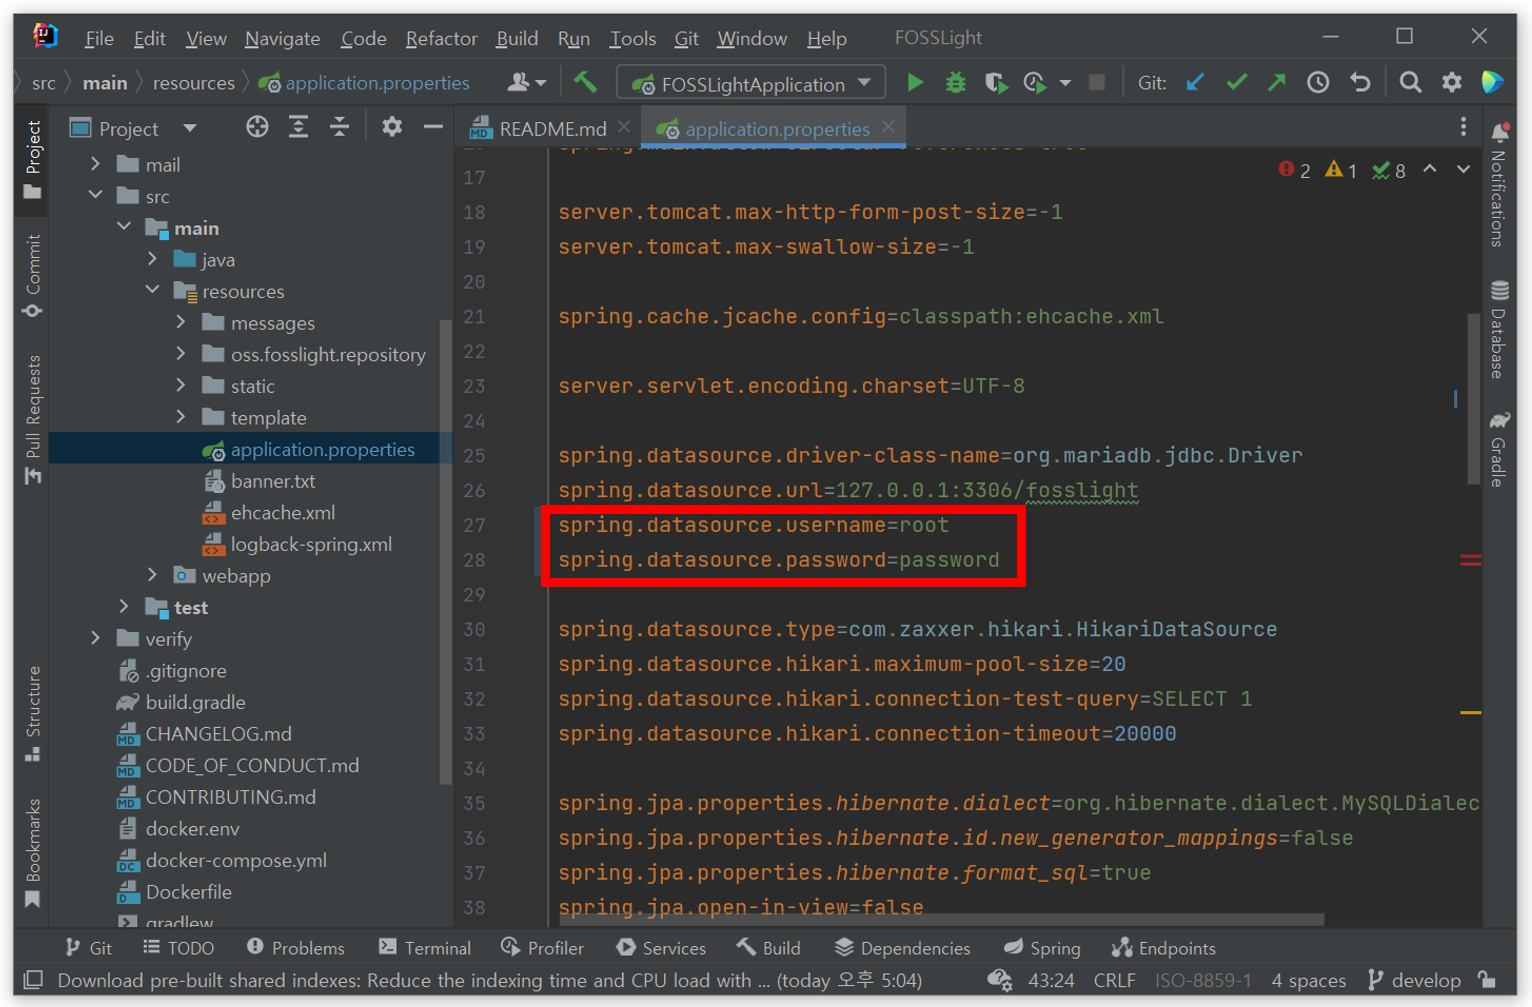Open the Refactor menu
The width and height of the screenshot is (1532, 1007).
(x=441, y=38)
